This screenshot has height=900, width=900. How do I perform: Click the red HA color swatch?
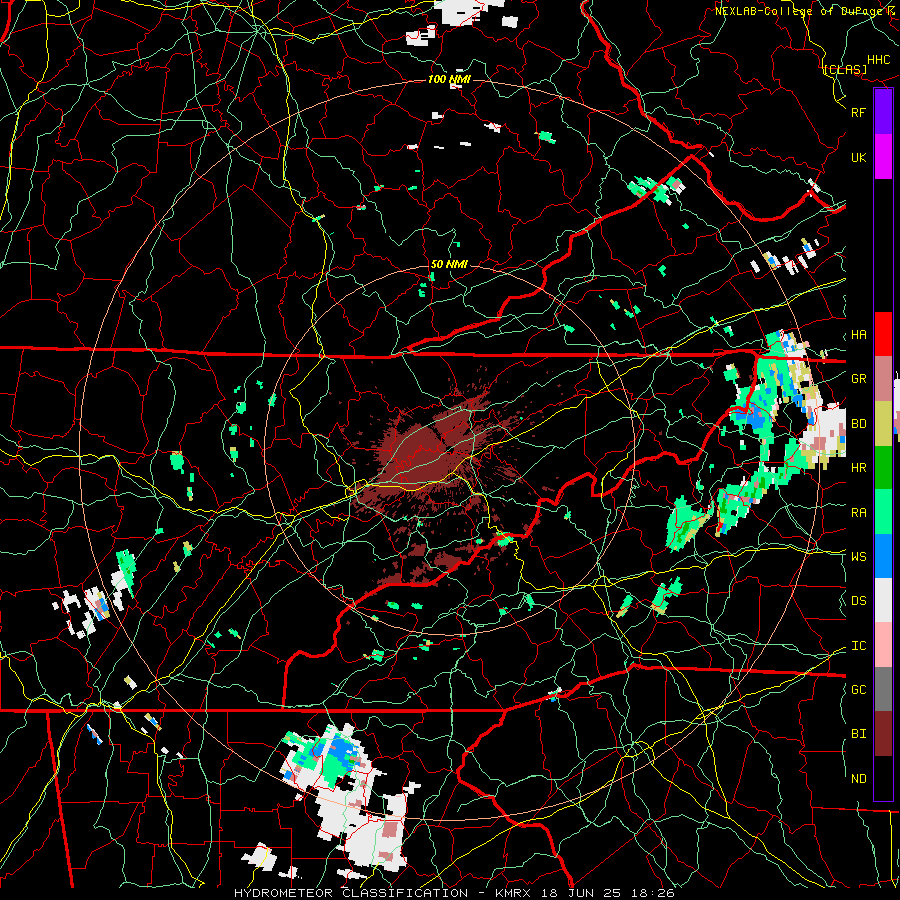(883, 334)
